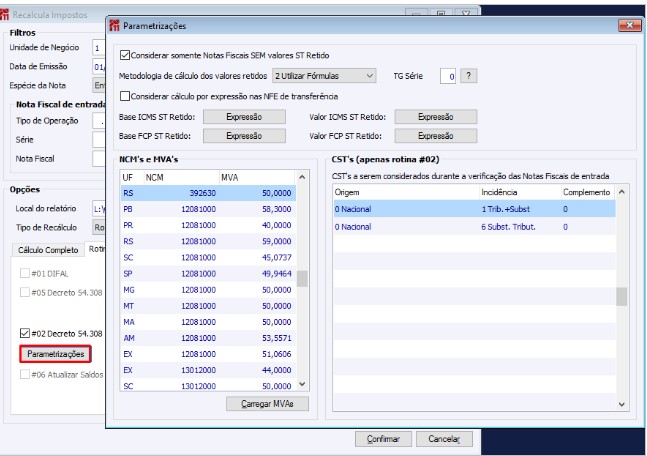Click down arrow of NCM table scrollbar
Viewport: 647px width, 456px height.
pyautogui.click(x=302, y=384)
